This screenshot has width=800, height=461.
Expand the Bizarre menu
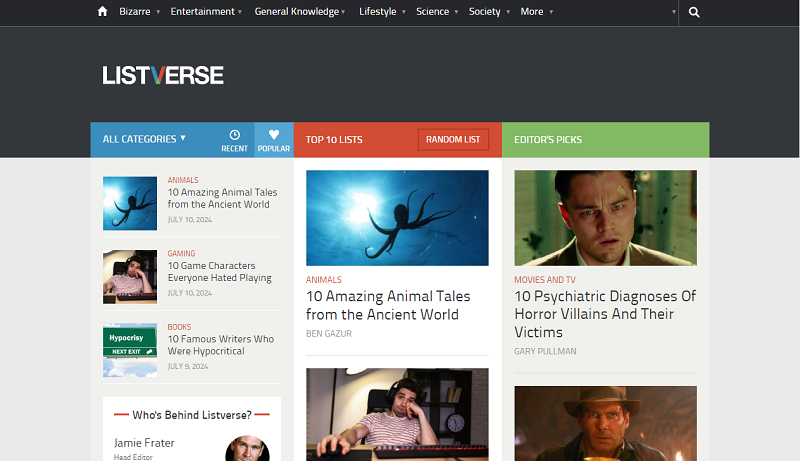tap(139, 12)
